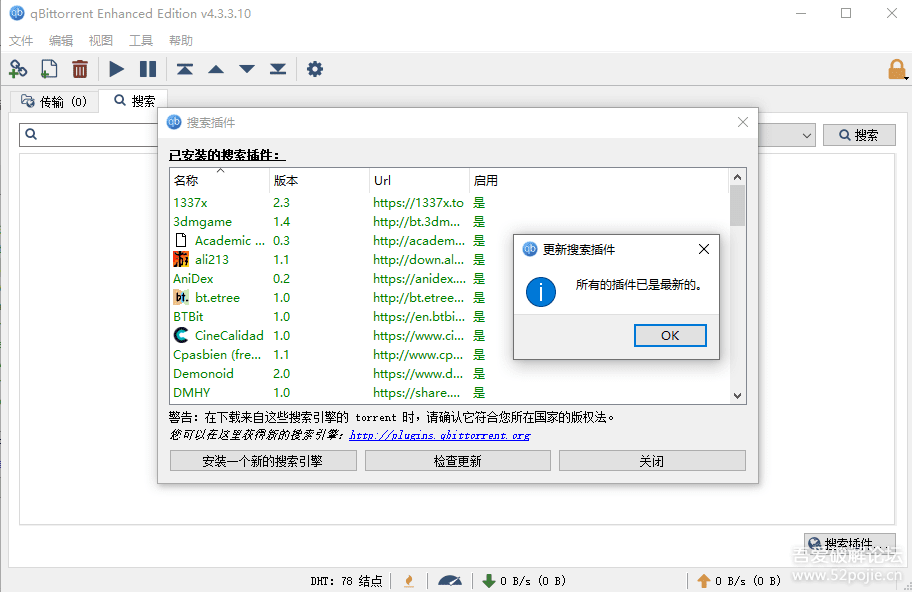Select the 1337x plugin row
912x592 pixels.
point(448,202)
